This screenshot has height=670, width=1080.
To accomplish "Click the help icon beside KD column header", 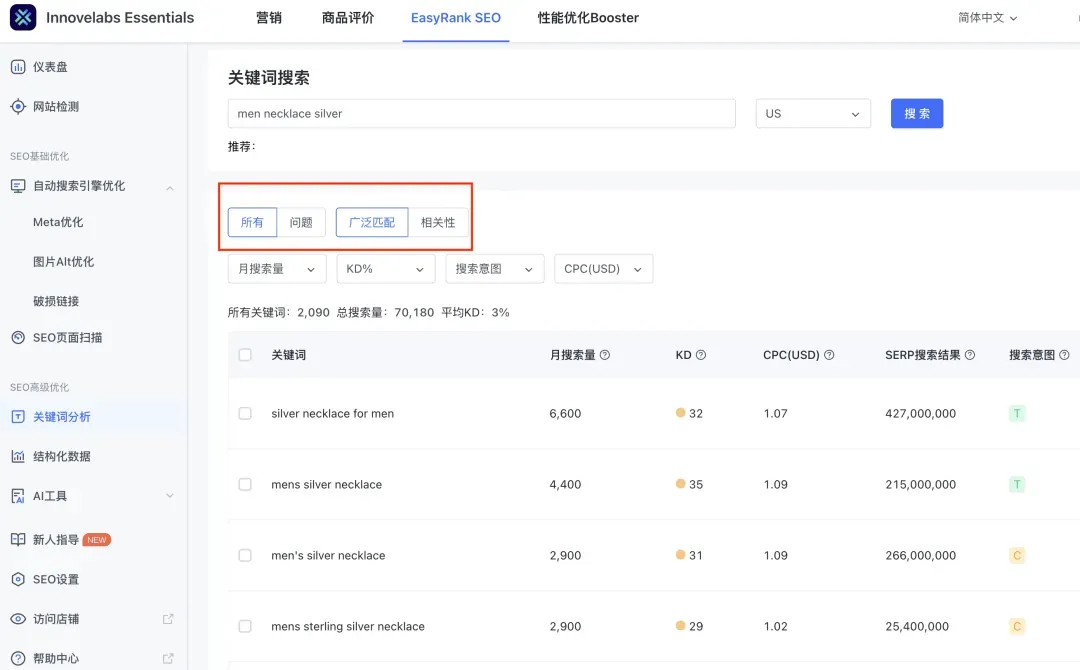I will (x=701, y=355).
